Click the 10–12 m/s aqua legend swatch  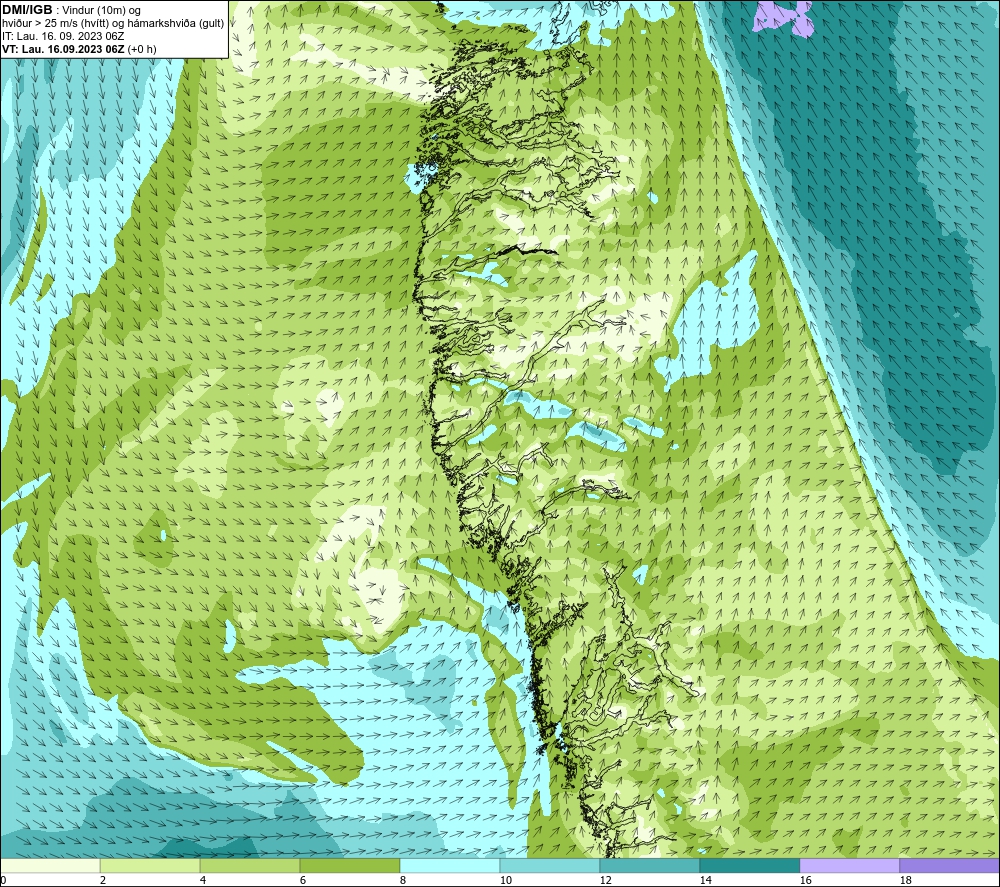coord(550,866)
